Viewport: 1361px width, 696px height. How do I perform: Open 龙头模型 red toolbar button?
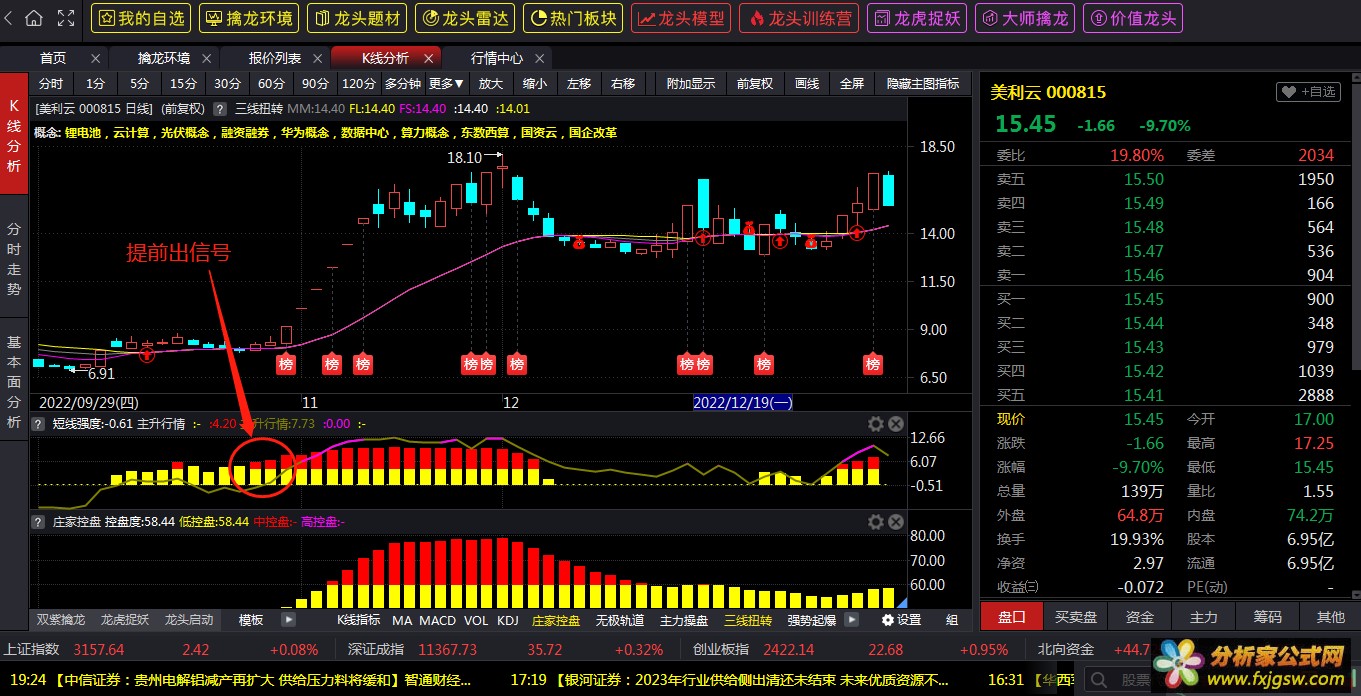click(681, 18)
